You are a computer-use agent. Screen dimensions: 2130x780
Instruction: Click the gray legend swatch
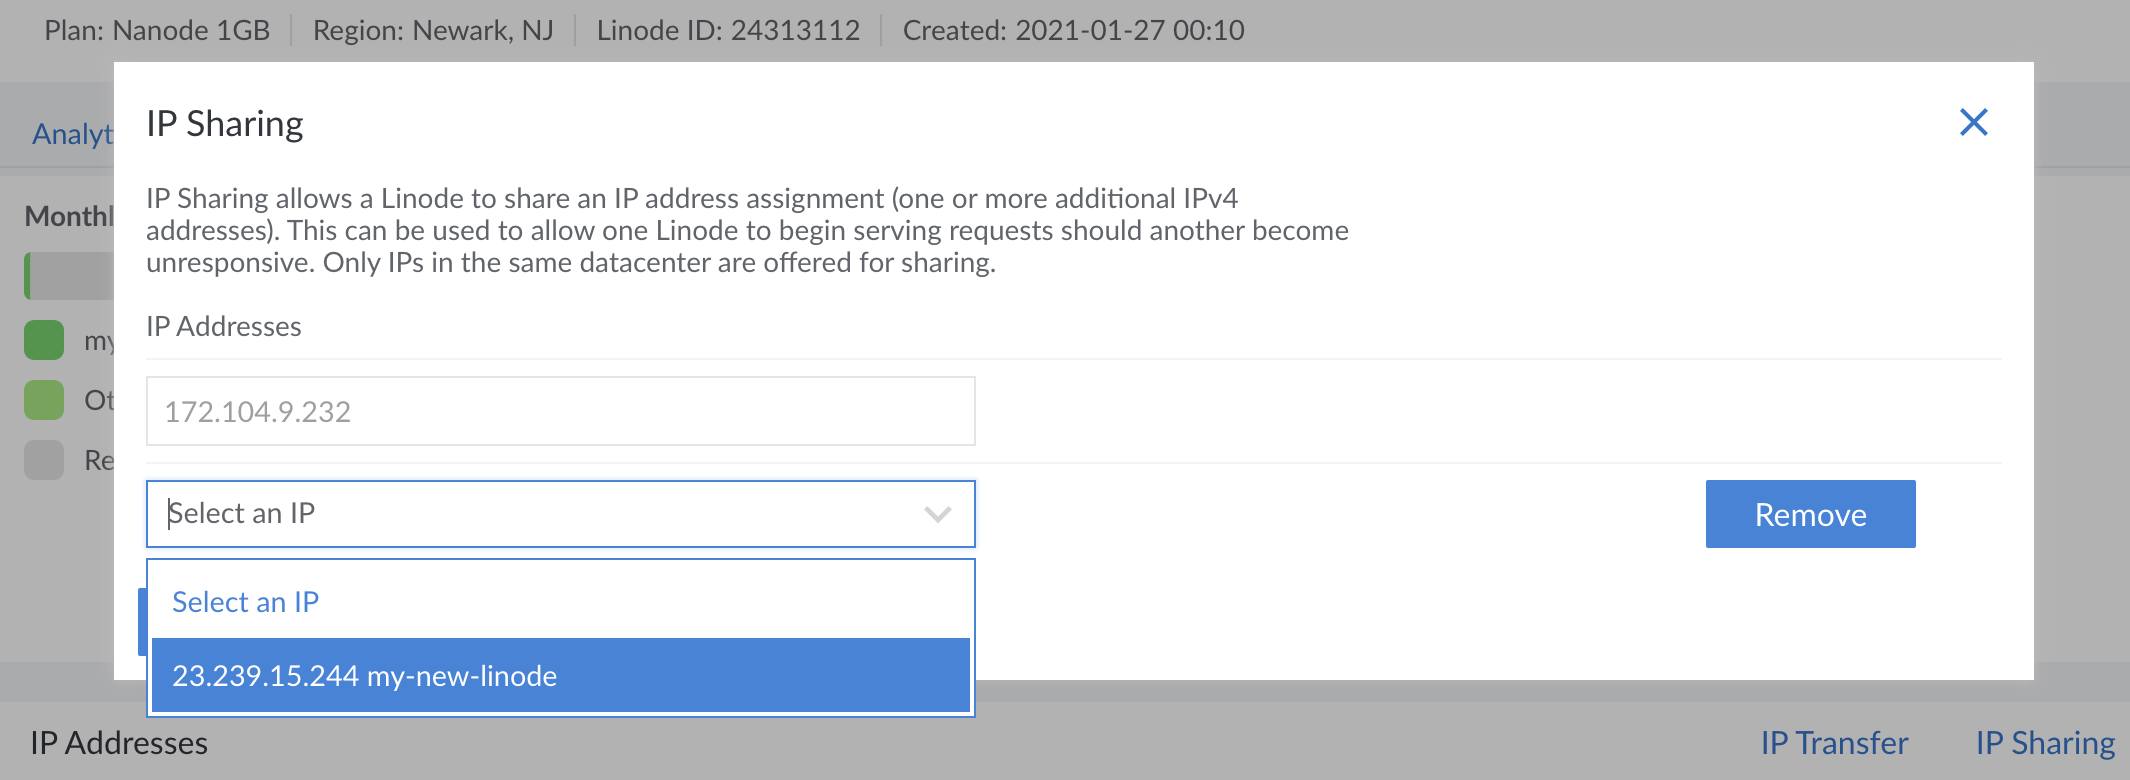(44, 460)
